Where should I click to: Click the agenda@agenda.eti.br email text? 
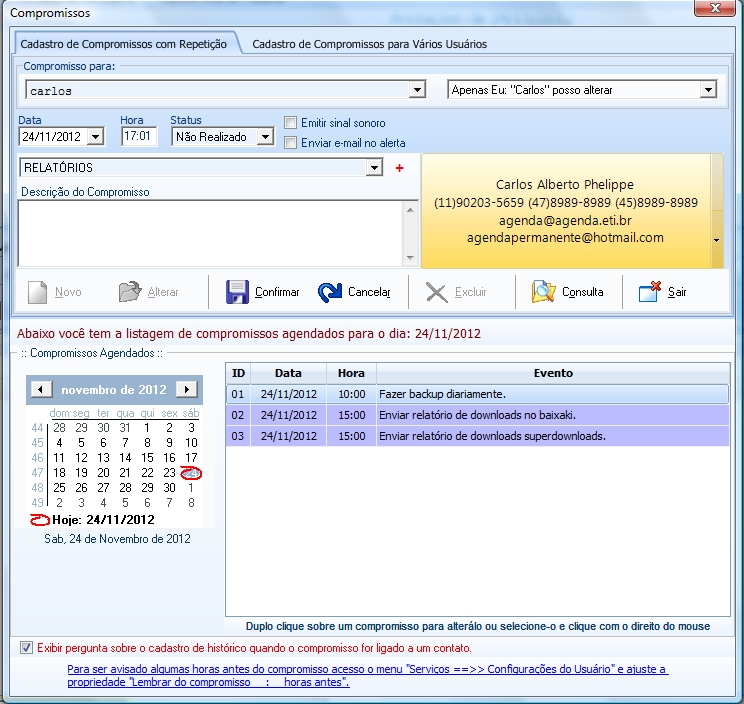pos(565,221)
